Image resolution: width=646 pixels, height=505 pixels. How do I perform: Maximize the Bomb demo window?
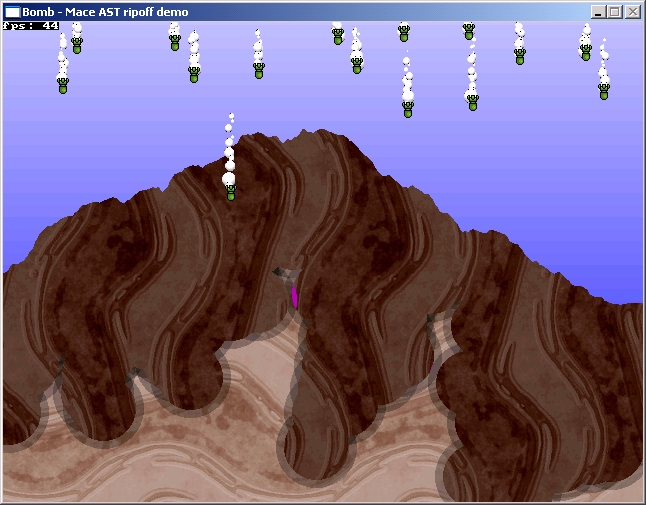pos(615,12)
